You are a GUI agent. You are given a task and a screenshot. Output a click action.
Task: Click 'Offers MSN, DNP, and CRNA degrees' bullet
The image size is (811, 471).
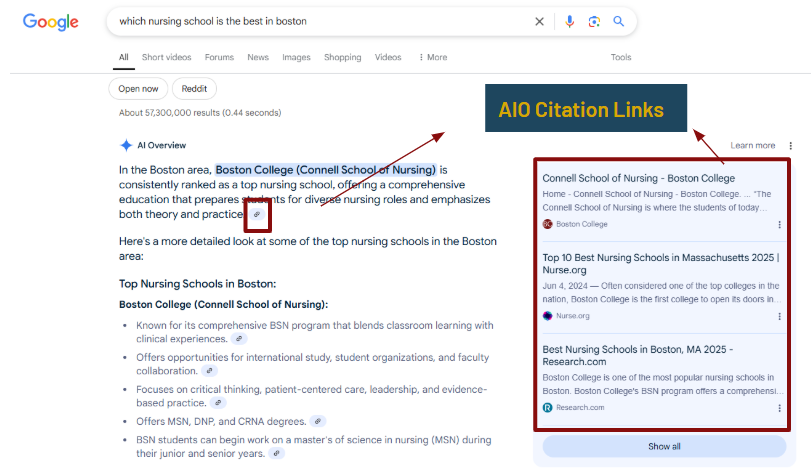click(x=221, y=421)
